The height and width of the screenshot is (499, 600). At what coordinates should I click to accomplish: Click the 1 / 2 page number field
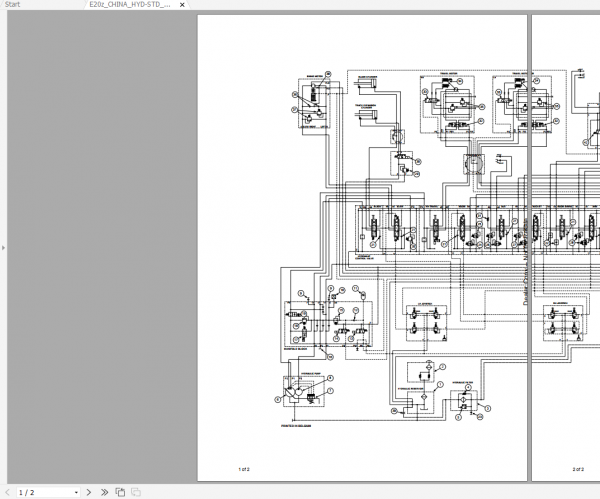(x=48, y=492)
